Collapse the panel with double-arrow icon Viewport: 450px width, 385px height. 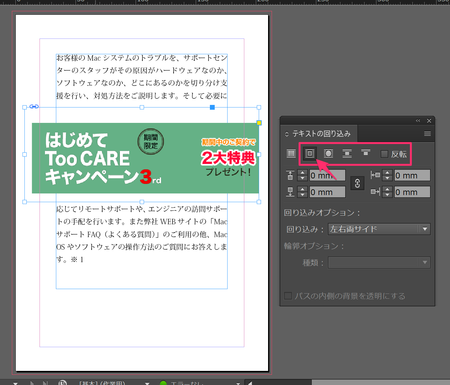(x=418, y=121)
